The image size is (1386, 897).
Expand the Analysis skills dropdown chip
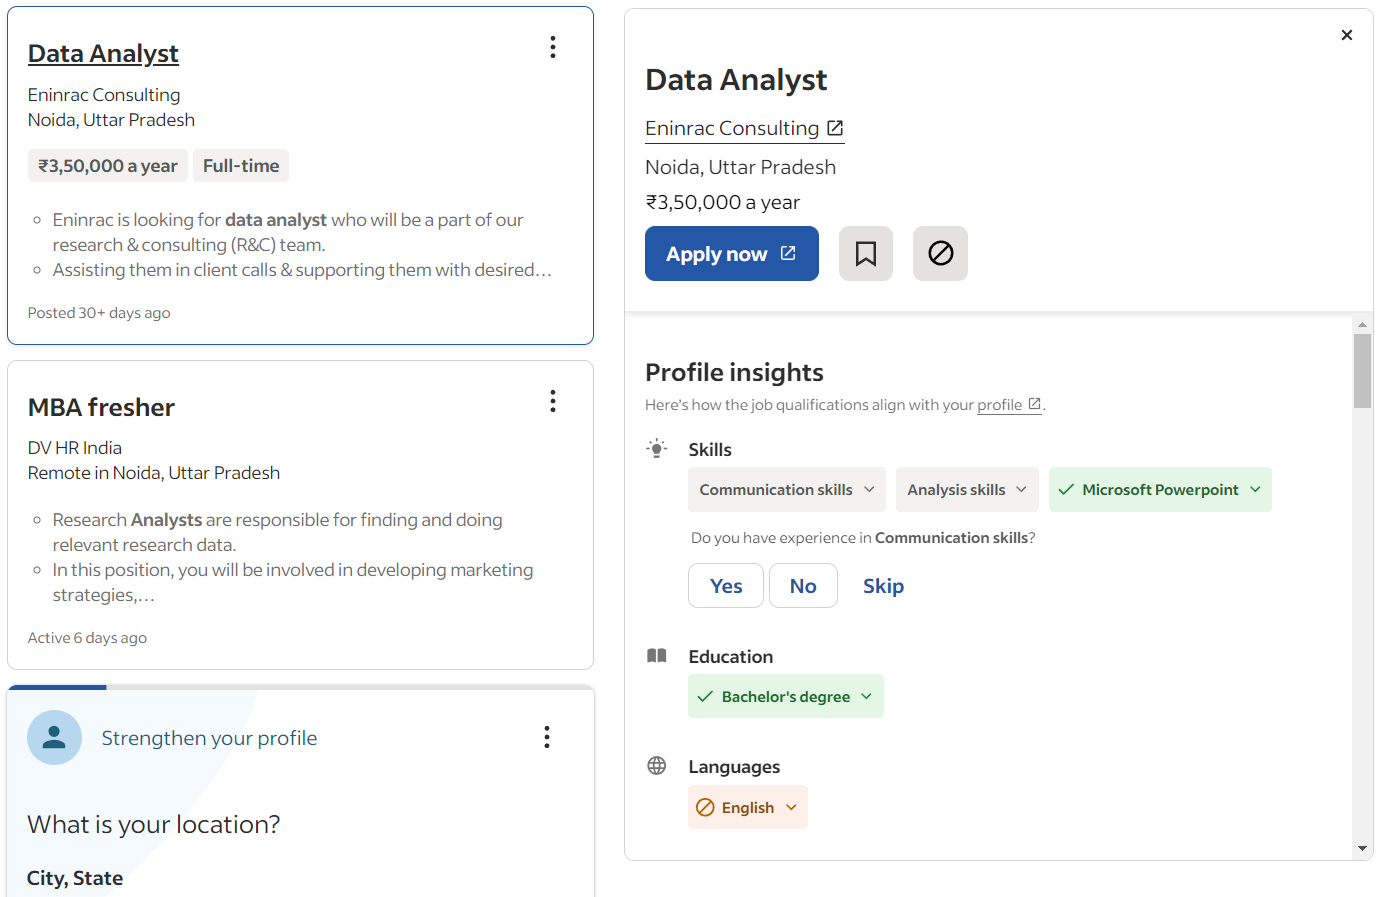click(x=967, y=489)
